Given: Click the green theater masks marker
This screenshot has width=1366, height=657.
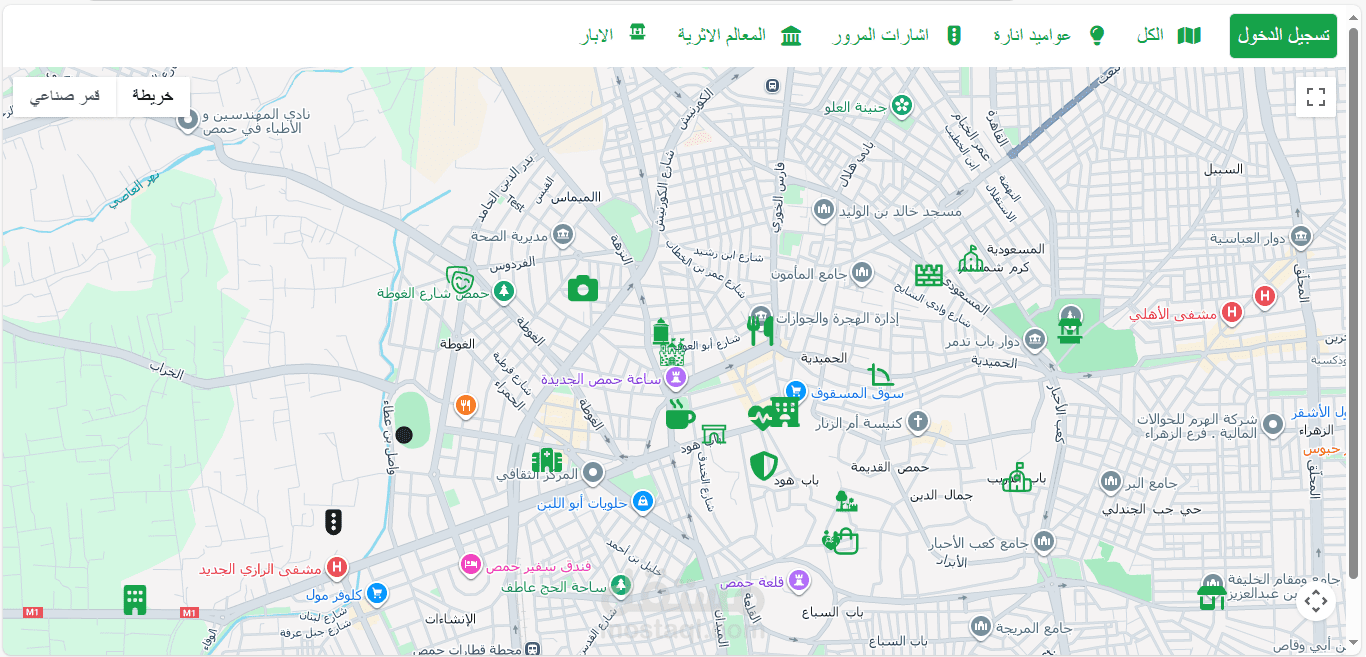Looking at the screenshot, I should click(x=459, y=279).
